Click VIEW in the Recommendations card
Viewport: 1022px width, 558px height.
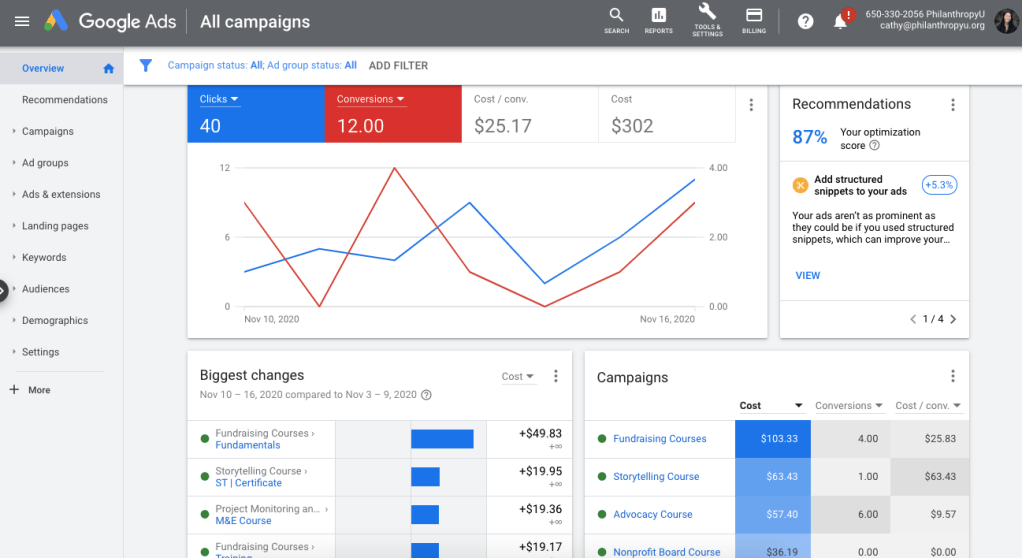(807, 275)
